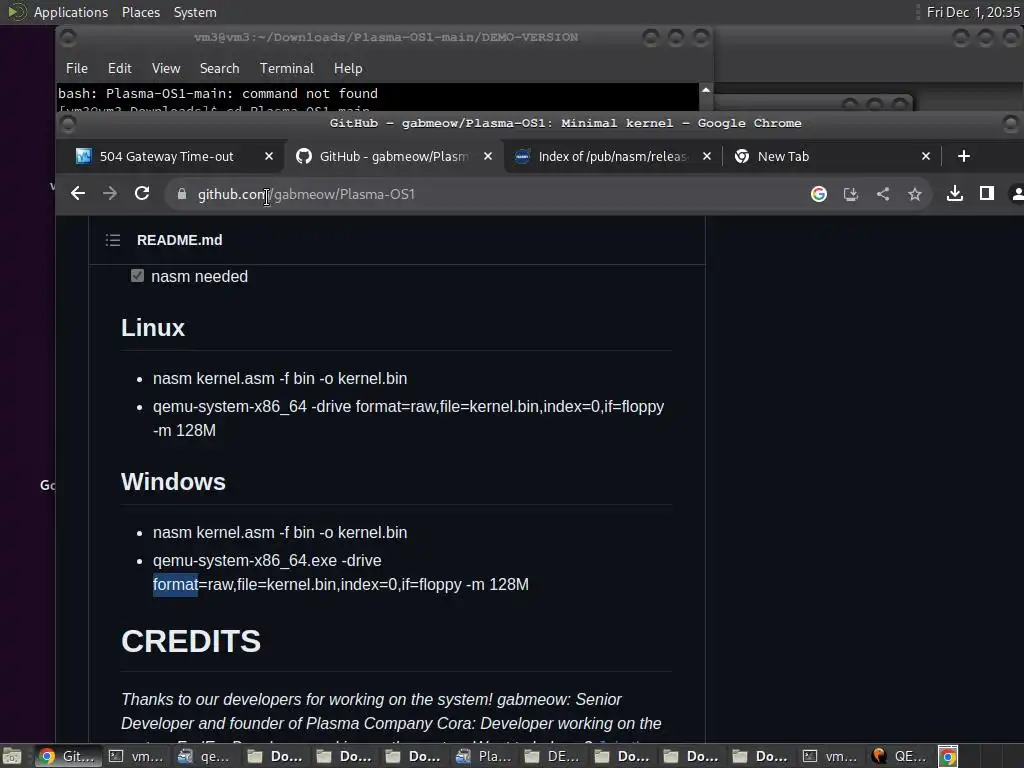Open a new Chrome tab with the plus button
This screenshot has width=1024, height=768.
coord(963,156)
